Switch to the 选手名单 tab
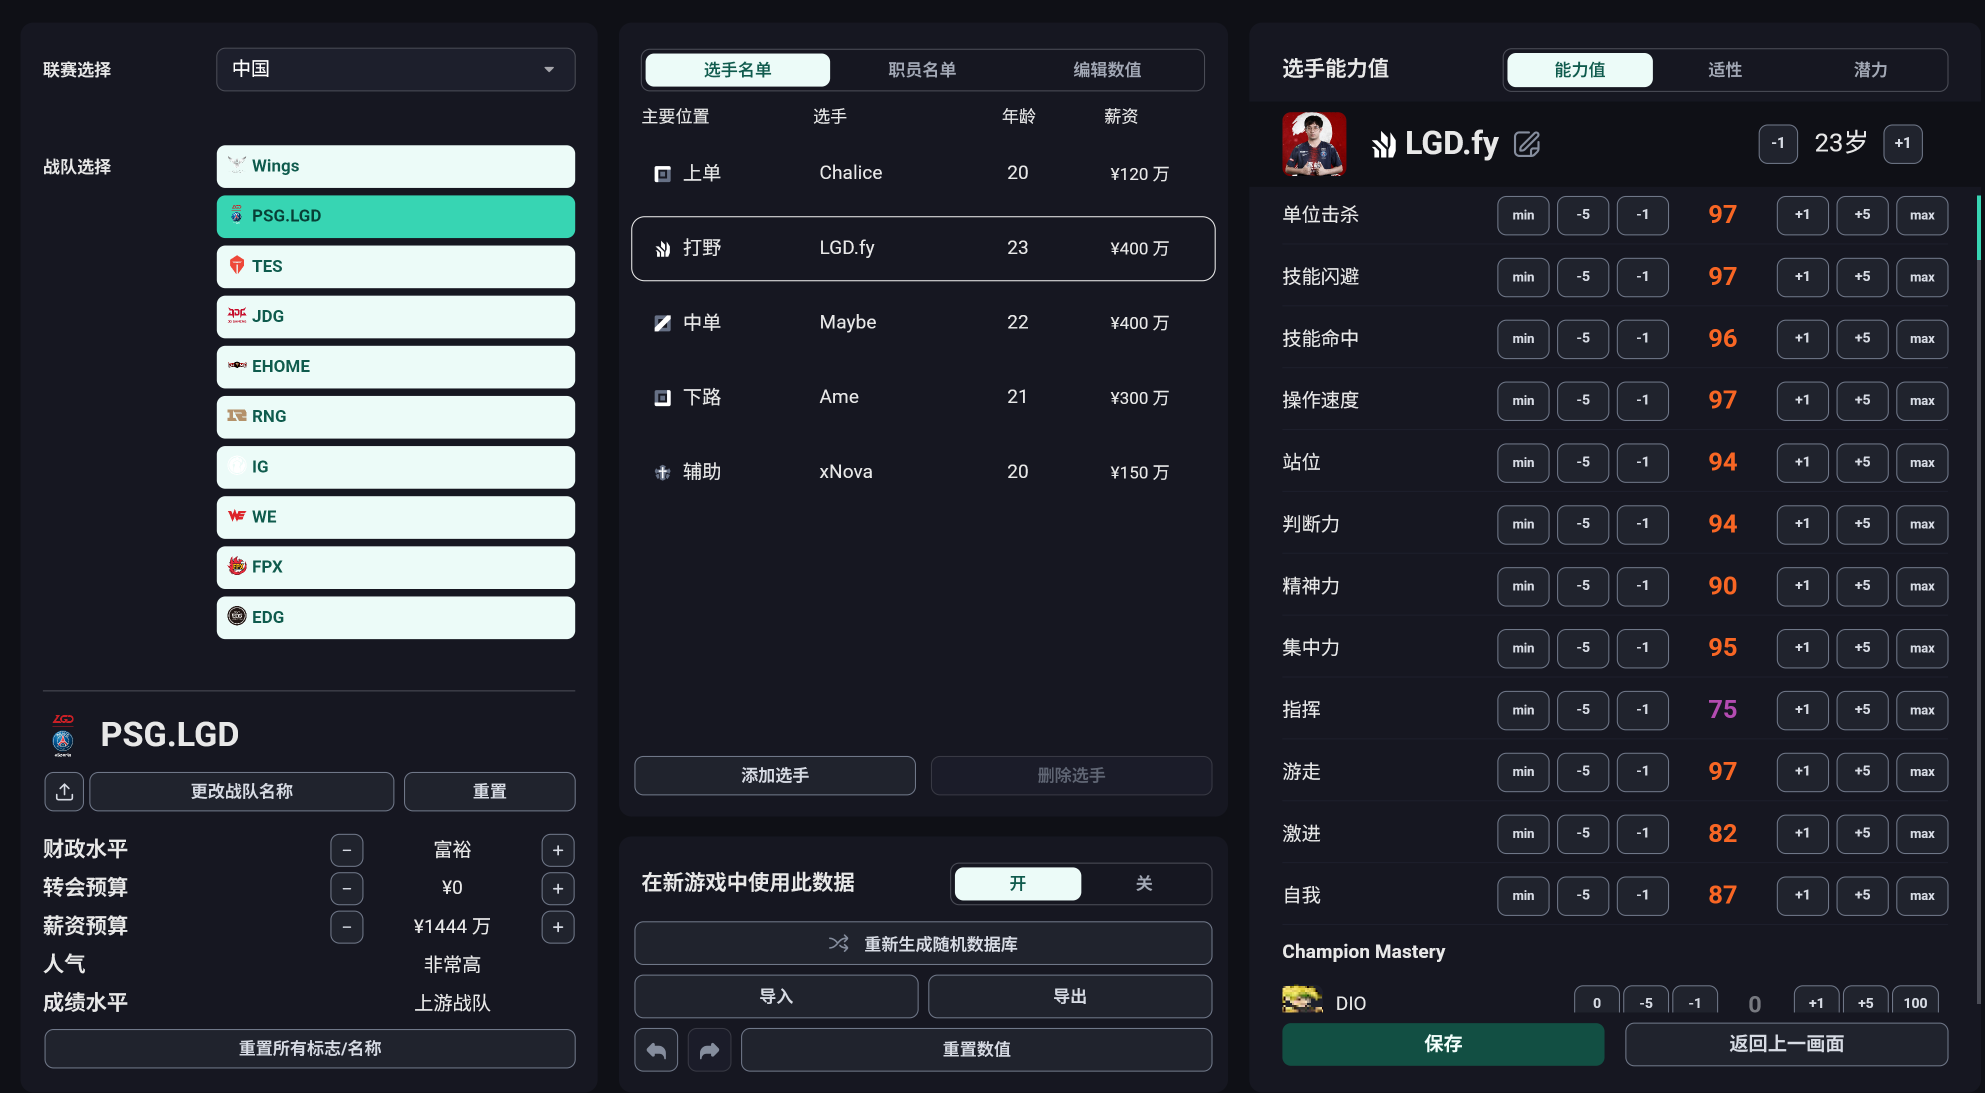The height and width of the screenshot is (1093, 1985). point(738,70)
